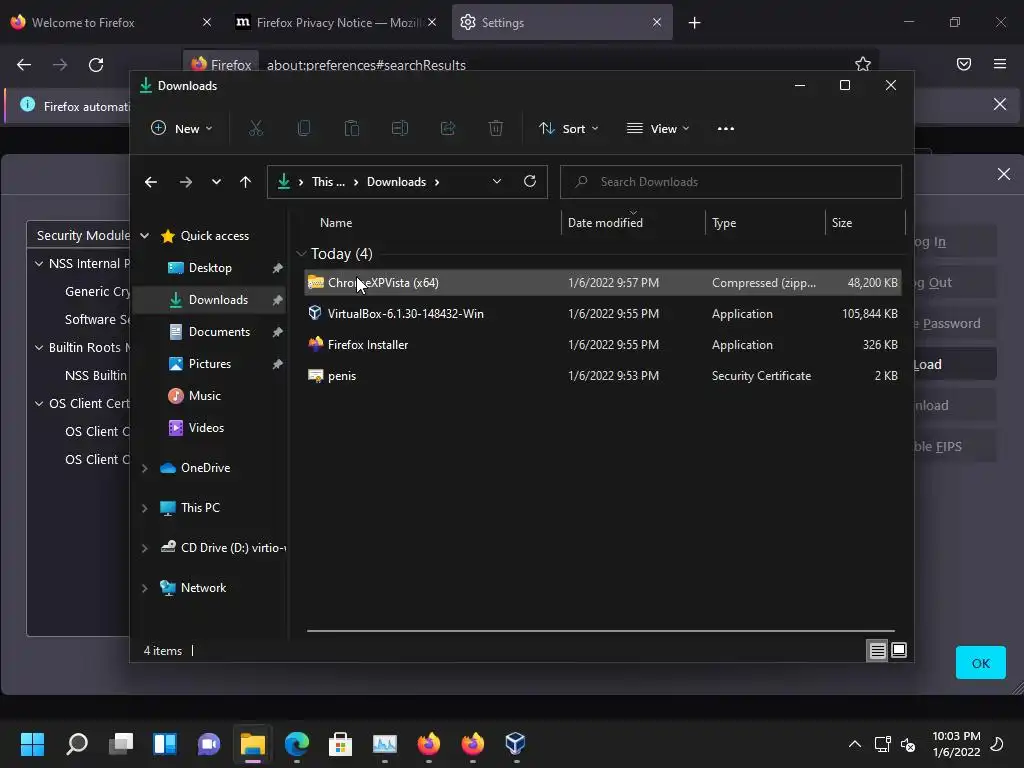
Task: Expand This PC in navigation pane
Action: [145, 508]
